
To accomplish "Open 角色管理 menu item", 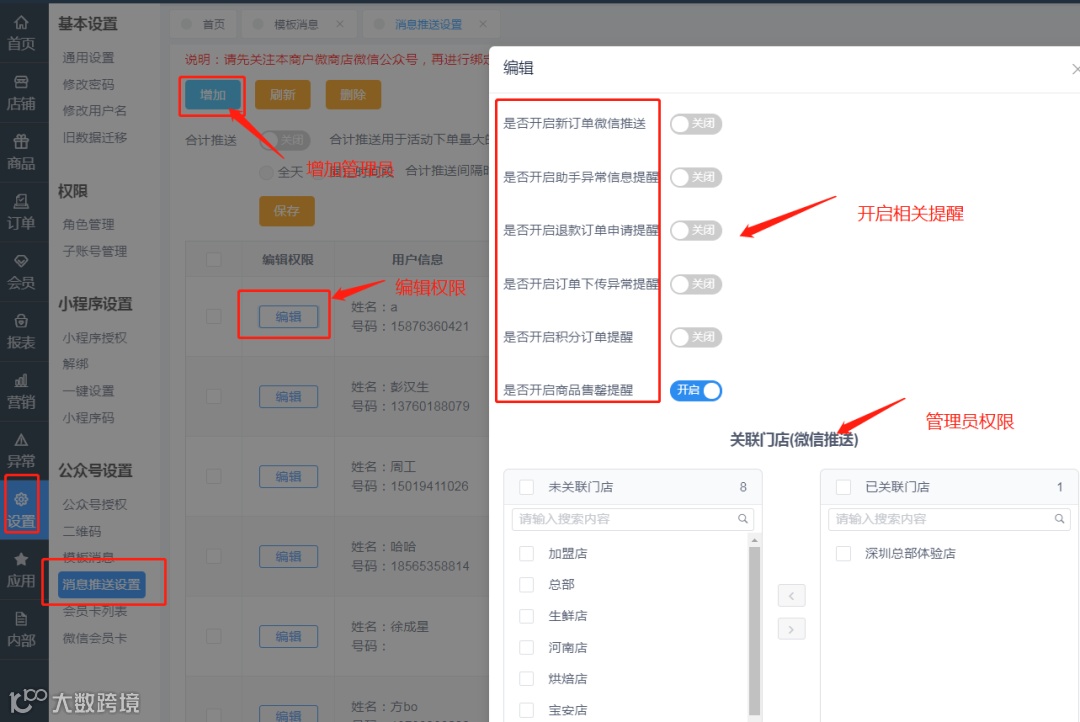I will tap(88, 225).
